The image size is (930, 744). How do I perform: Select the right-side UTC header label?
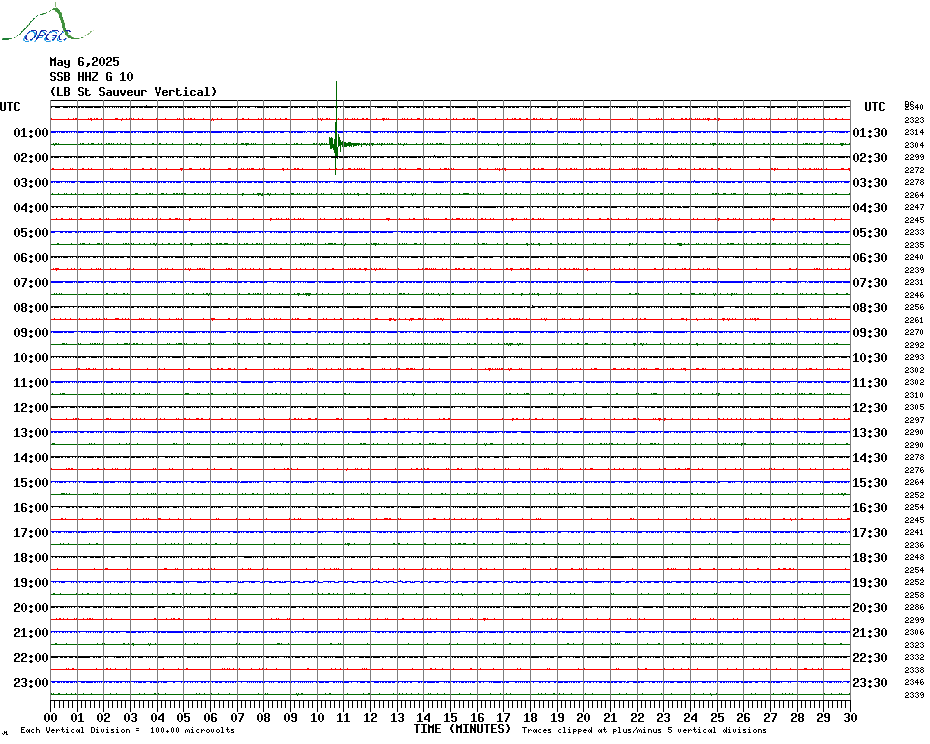coord(875,107)
